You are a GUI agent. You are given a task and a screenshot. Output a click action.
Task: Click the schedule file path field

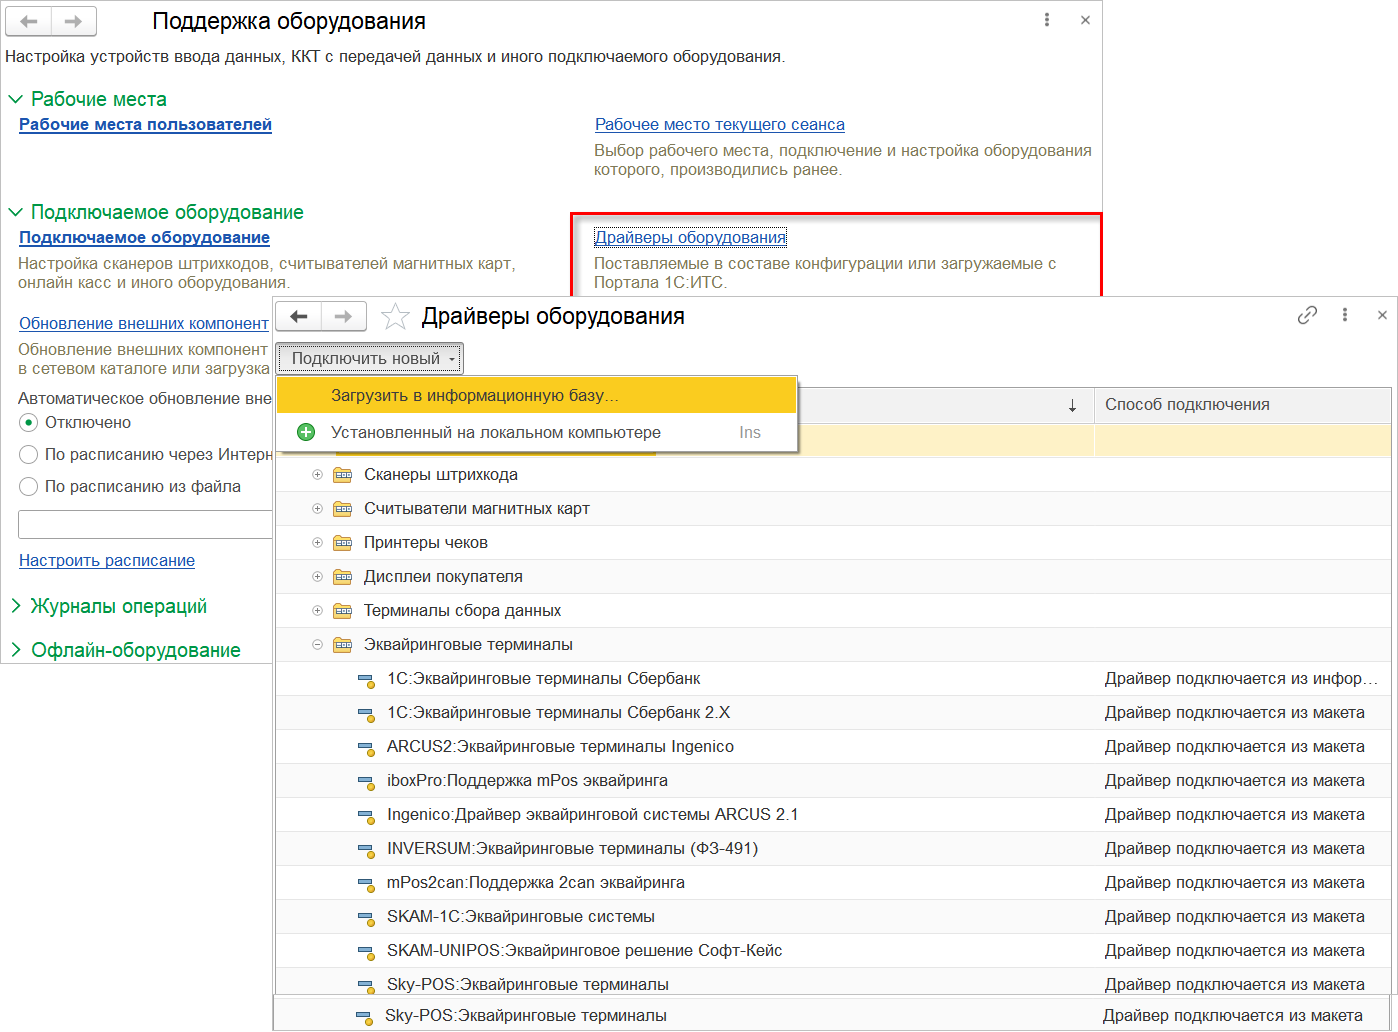pyautogui.click(x=145, y=524)
